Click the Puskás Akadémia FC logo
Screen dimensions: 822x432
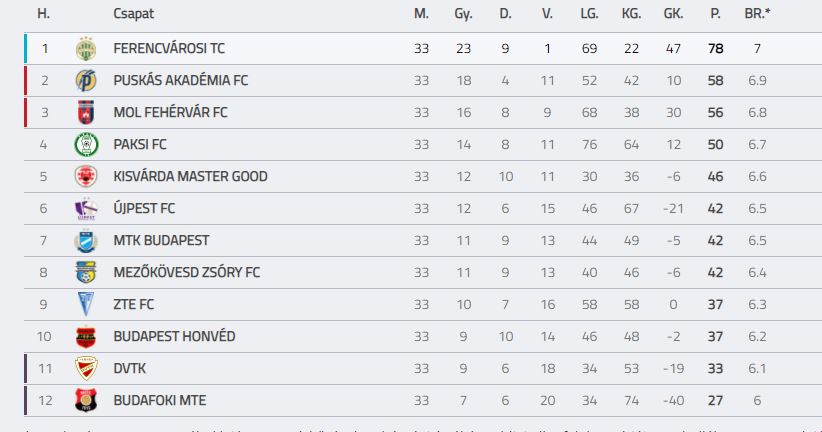(86, 81)
